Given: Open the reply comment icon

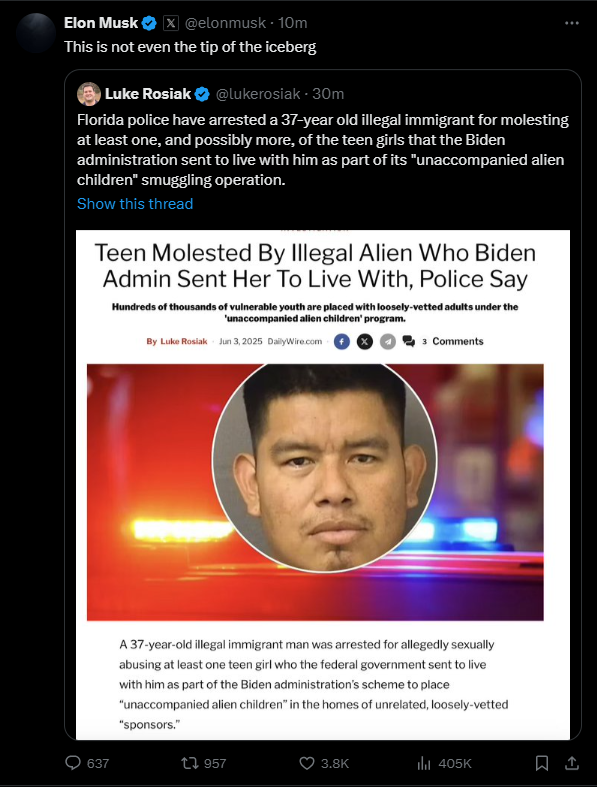Looking at the screenshot, I should 73,763.
